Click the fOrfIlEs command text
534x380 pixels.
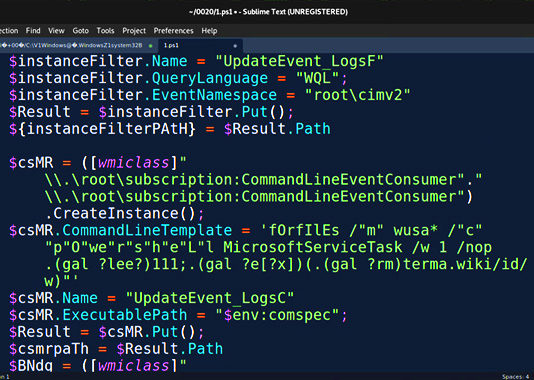click(x=304, y=231)
